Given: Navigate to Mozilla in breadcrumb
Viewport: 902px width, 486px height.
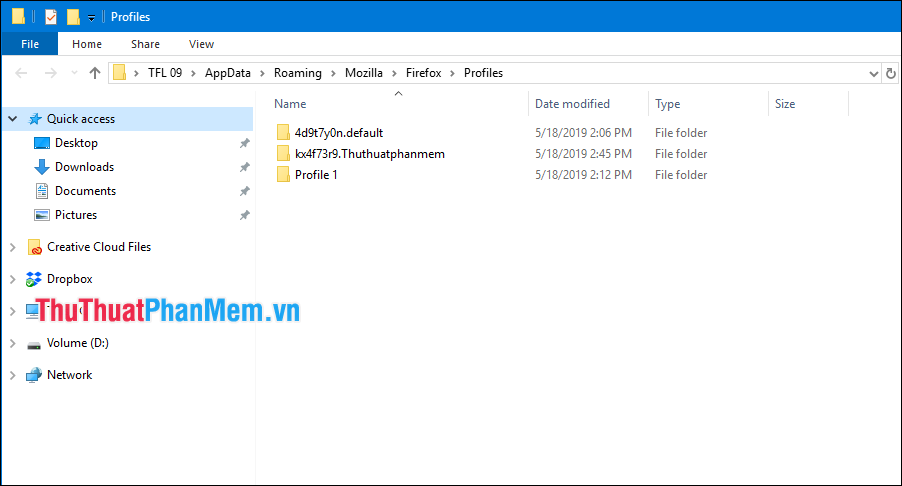Looking at the screenshot, I should pos(364,73).
